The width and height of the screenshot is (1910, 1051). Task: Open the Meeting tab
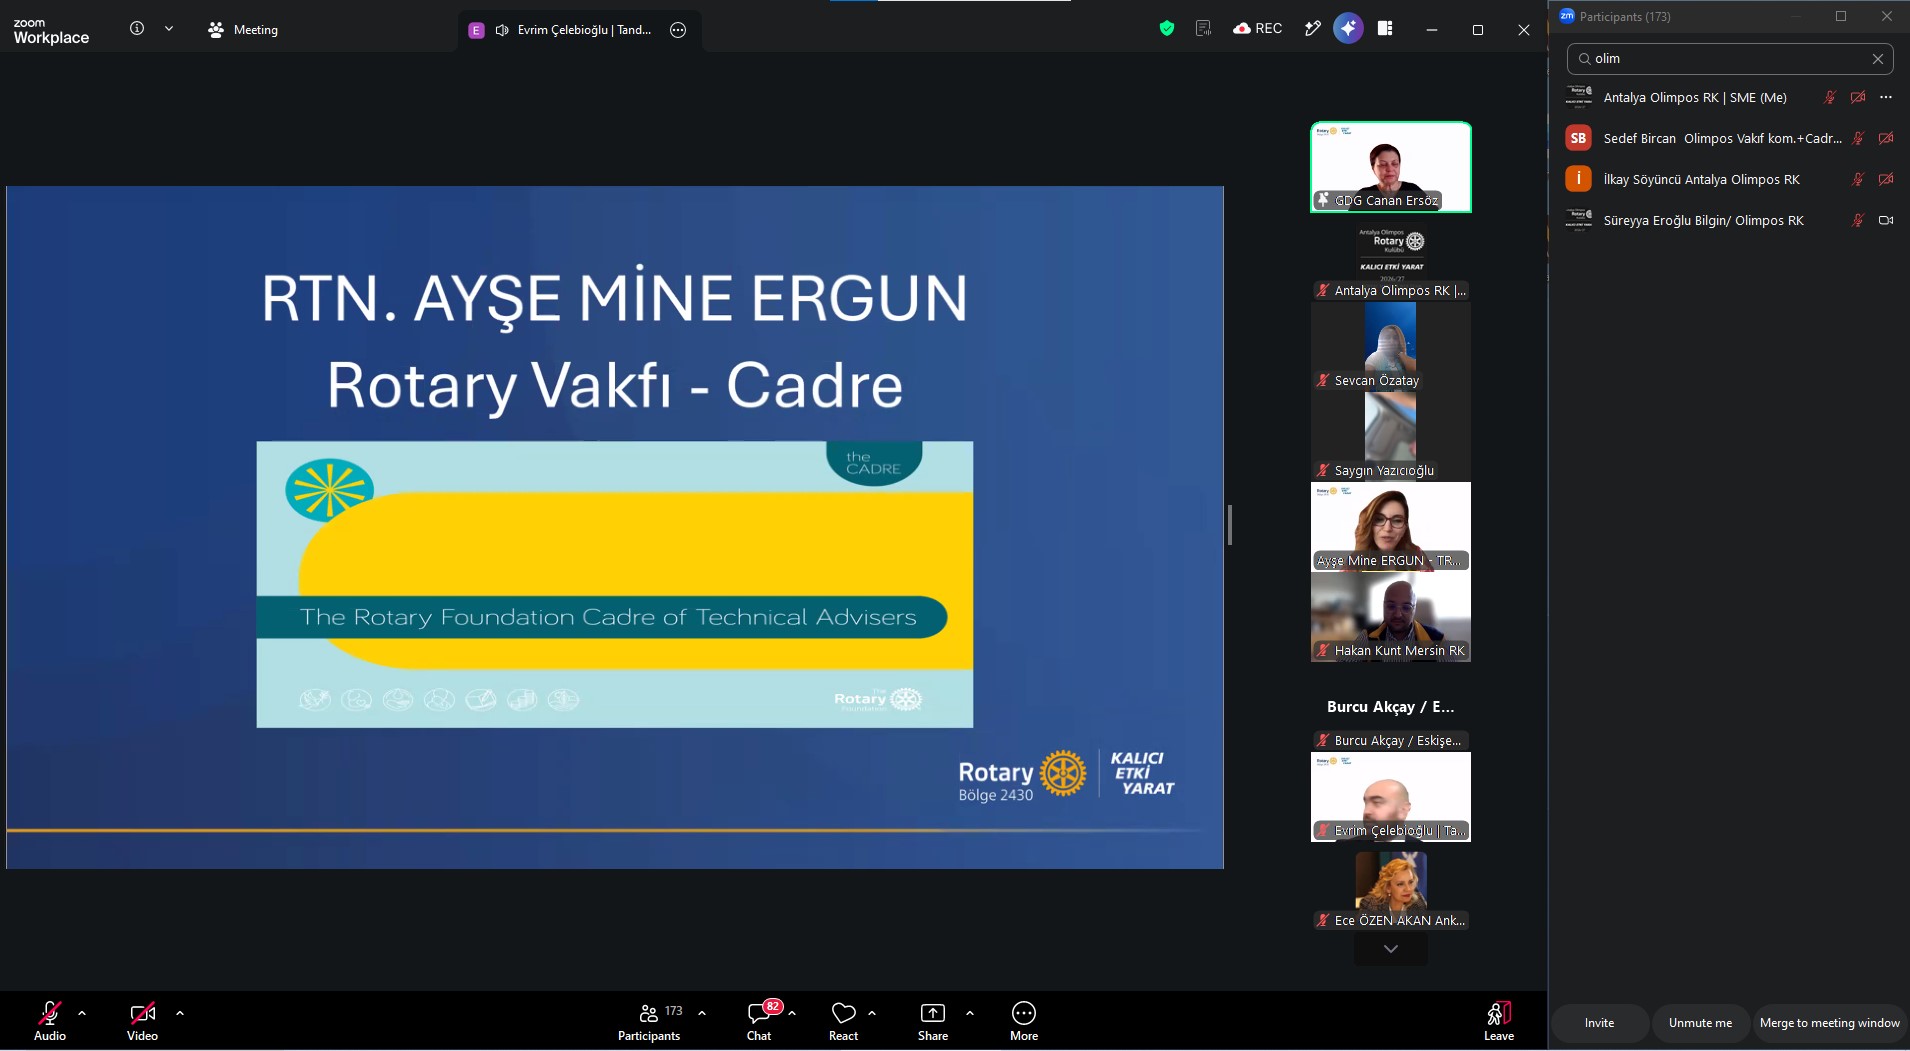[x=242, y=30]
